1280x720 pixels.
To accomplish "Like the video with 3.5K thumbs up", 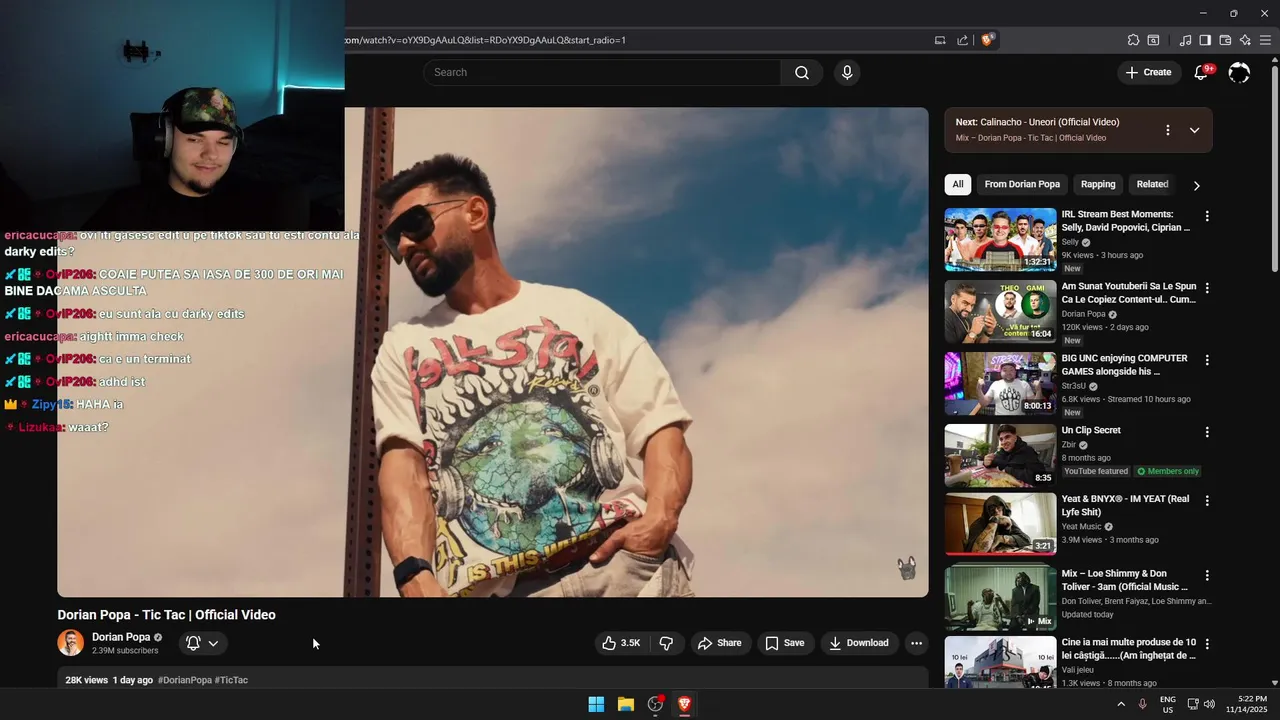I will (x=621, y=643).
